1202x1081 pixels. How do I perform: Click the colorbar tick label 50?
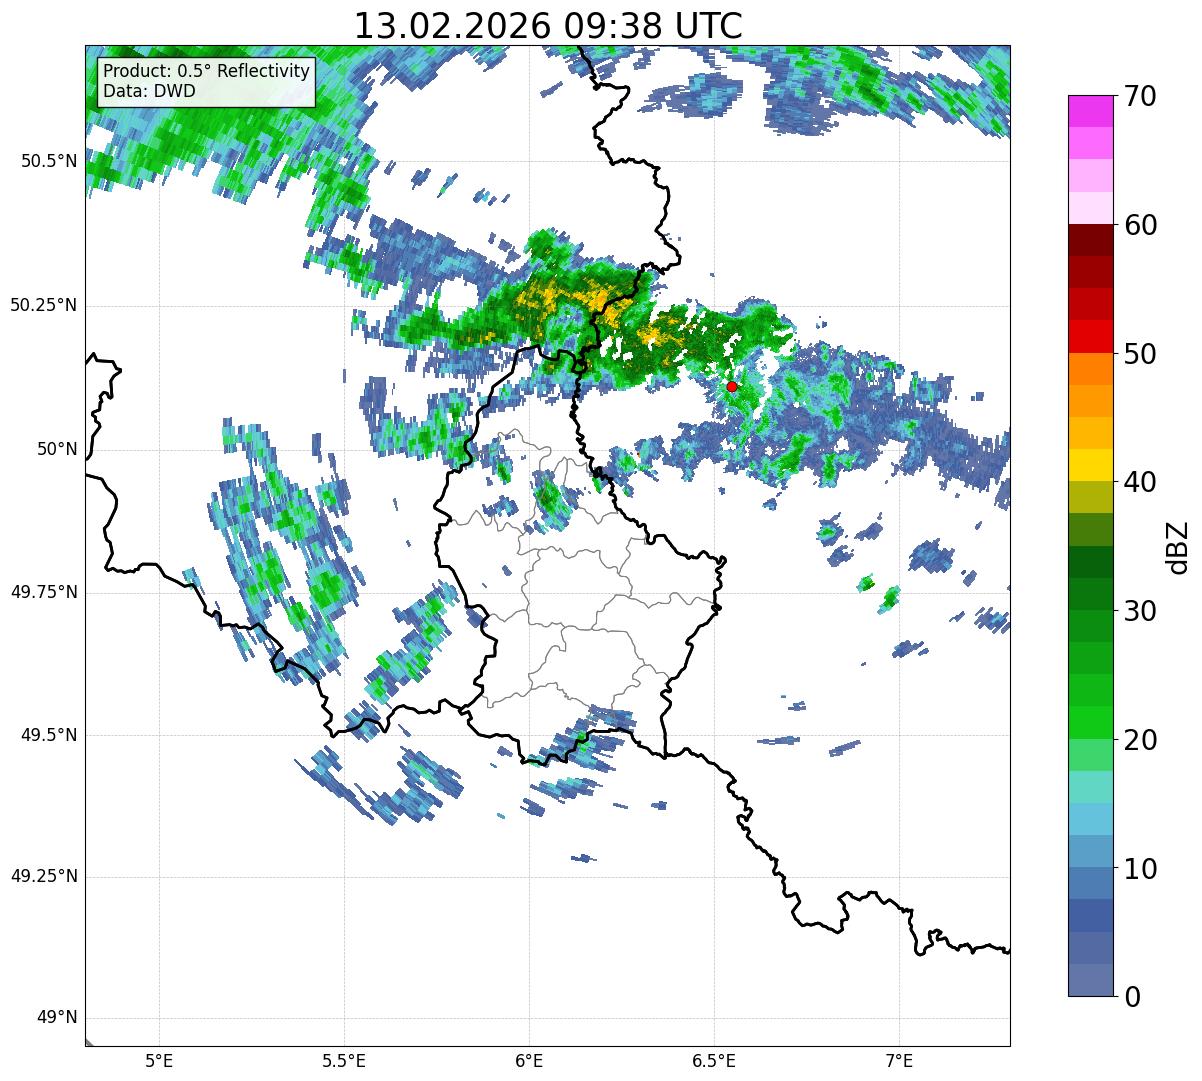point(1140,354)
